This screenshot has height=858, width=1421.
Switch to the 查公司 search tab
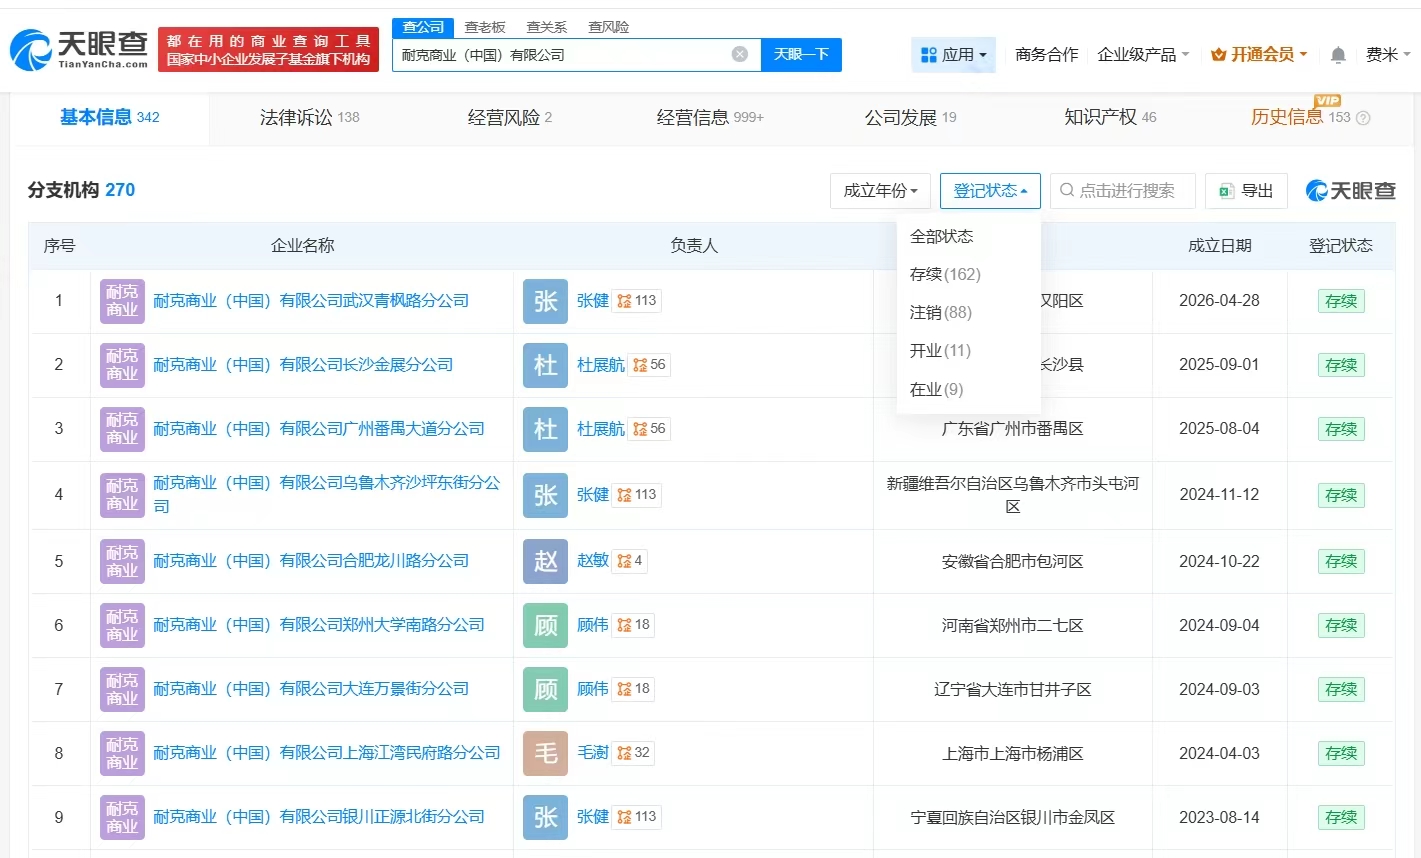point(424,27)
